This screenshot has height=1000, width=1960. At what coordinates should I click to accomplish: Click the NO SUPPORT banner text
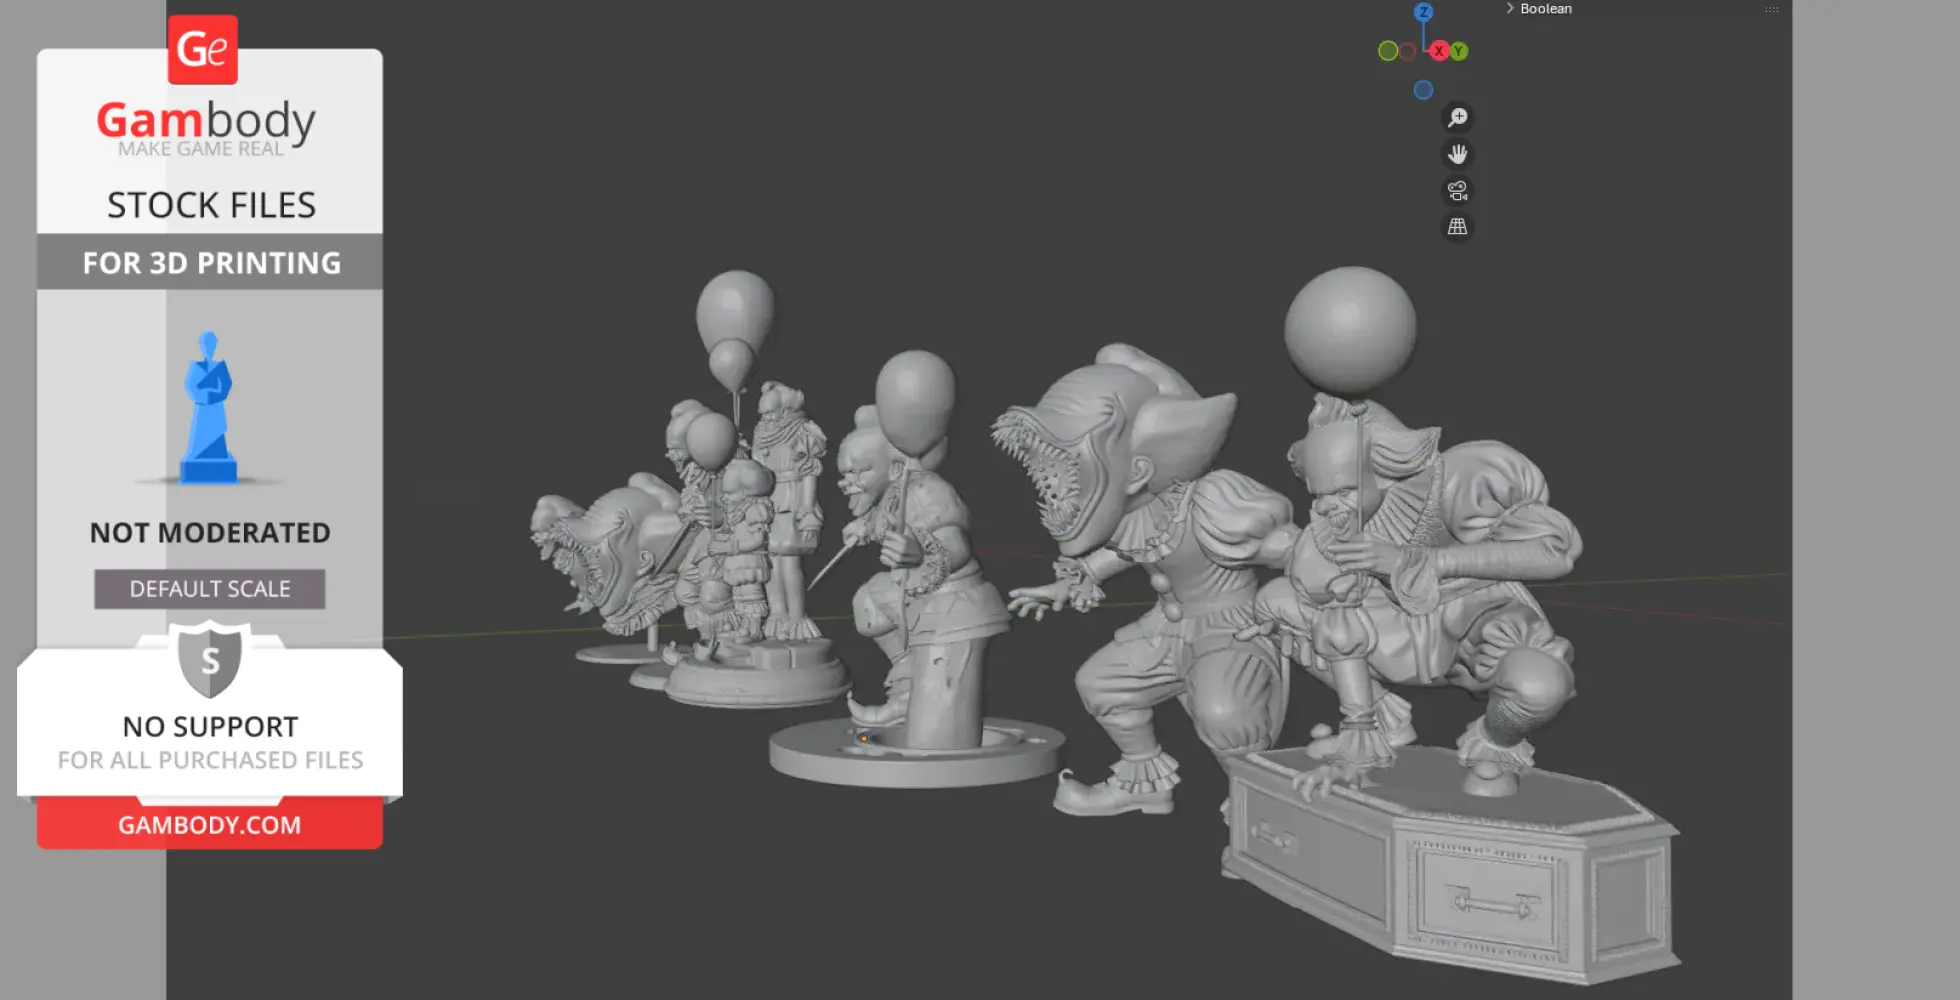pyautogui.click(x=208, y=726)
